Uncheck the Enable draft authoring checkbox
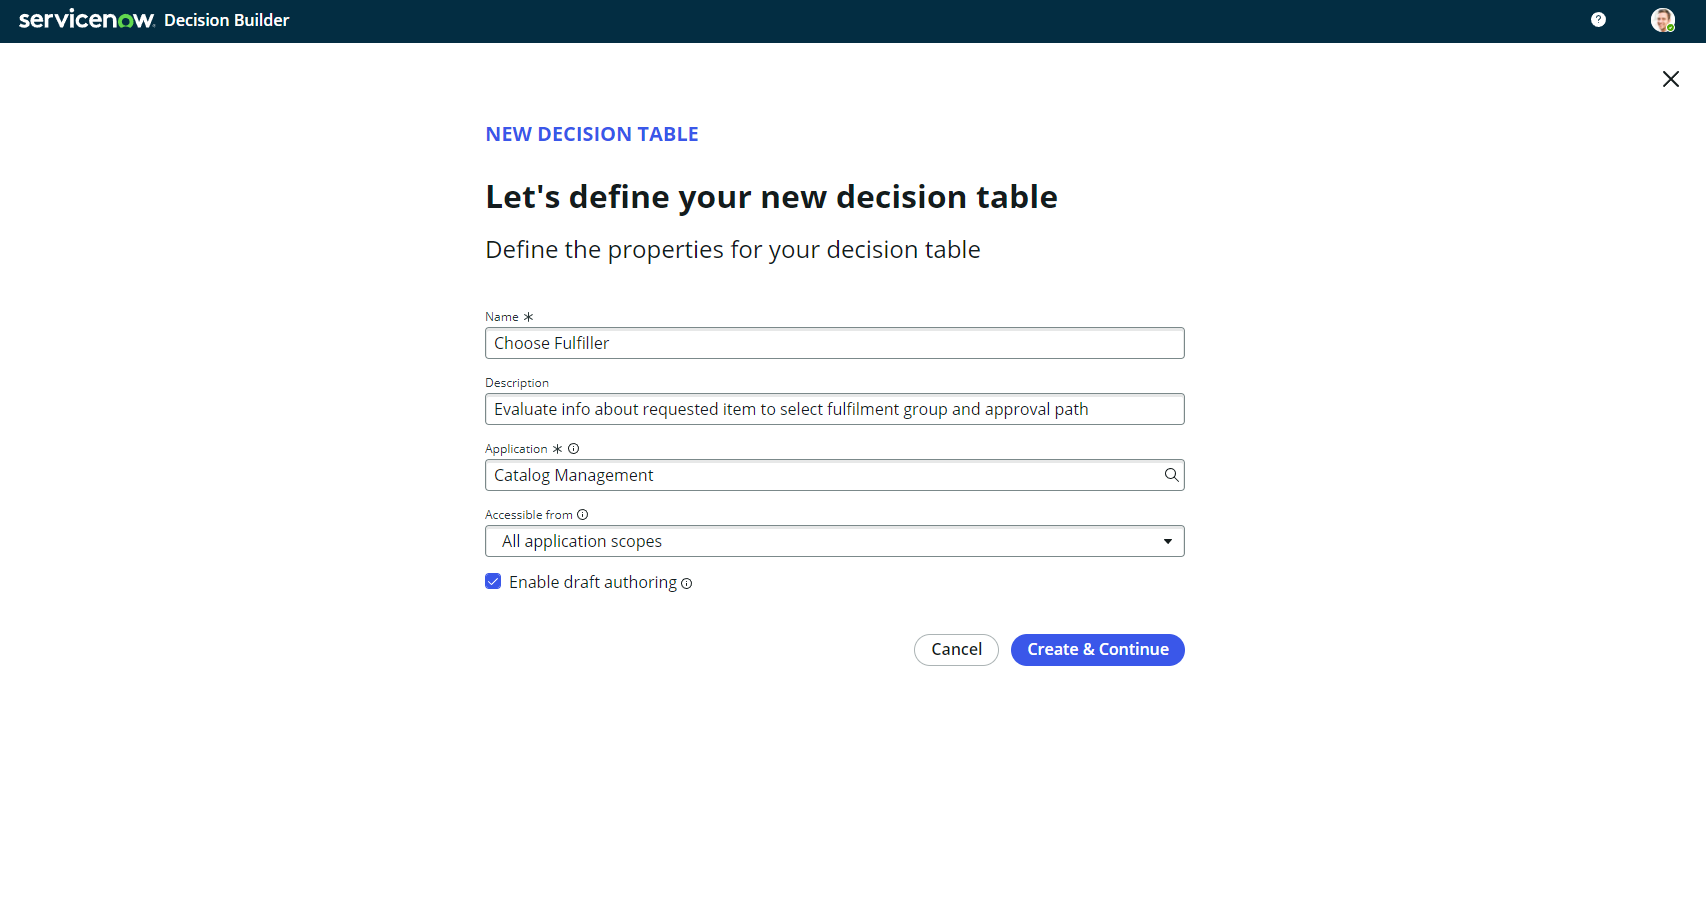Screen dimensions: 1706x917 pyautogui.click(x=493, y=582)
